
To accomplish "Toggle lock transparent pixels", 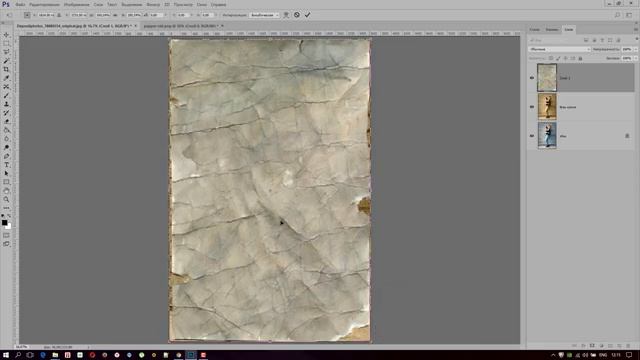I will click(551, 58).
